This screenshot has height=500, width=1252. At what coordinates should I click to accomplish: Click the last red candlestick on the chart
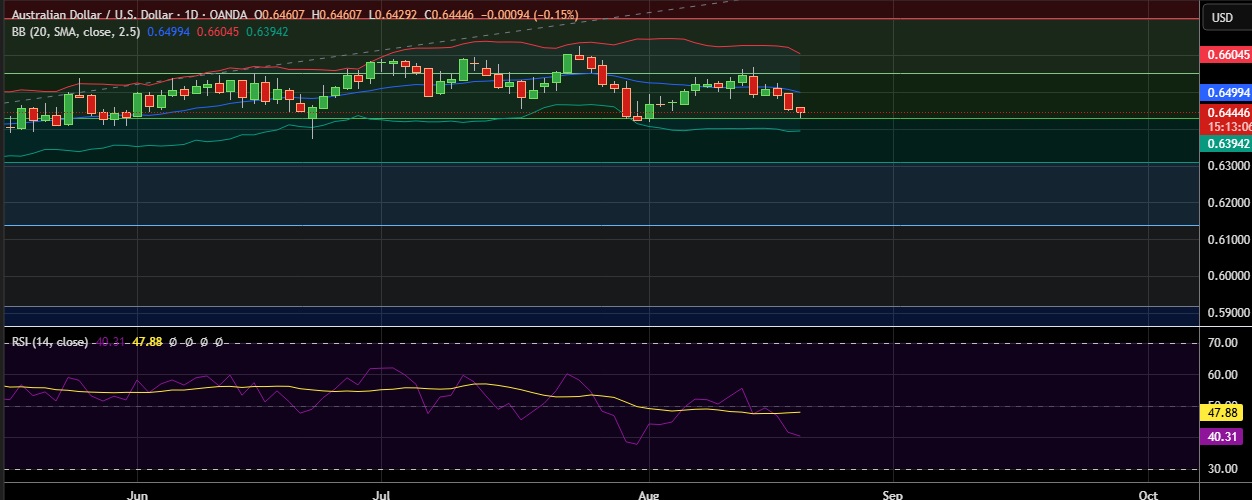[800, 111]
